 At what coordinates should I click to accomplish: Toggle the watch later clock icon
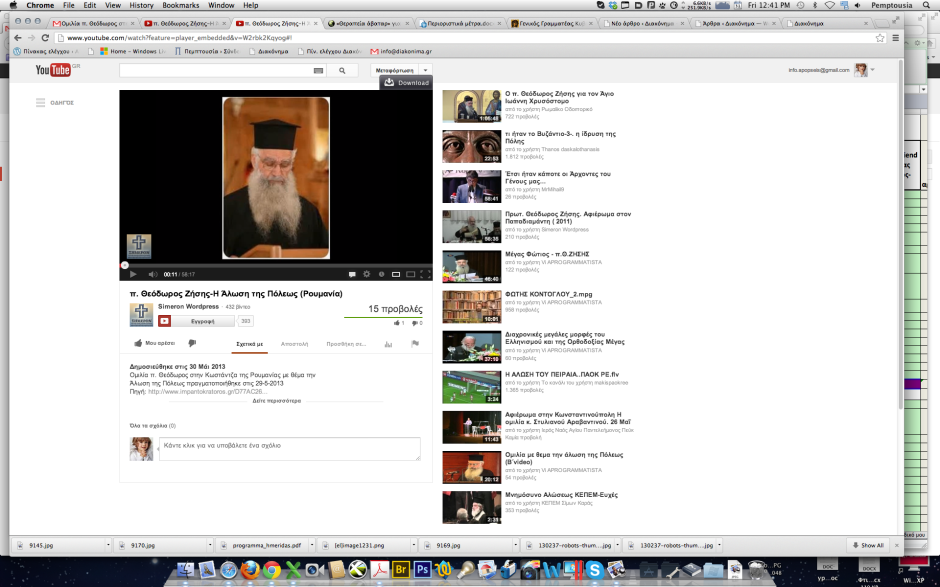[381, 274]
